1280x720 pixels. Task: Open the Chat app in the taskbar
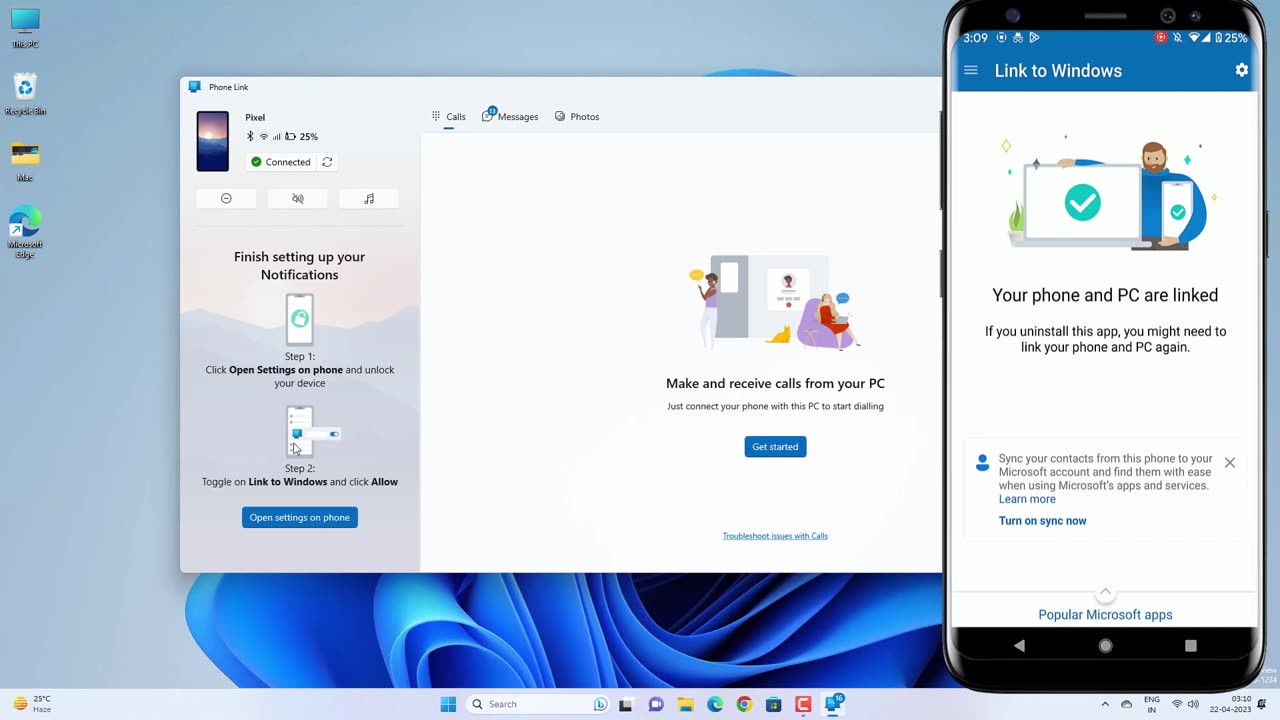click(656, 705)
